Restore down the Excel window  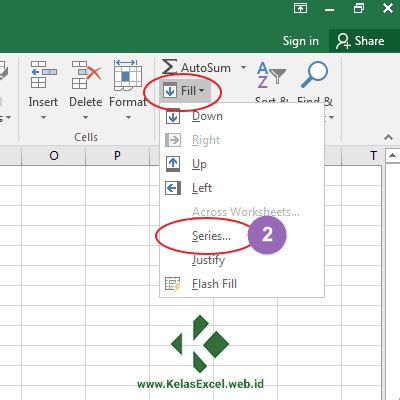[359, 8]
